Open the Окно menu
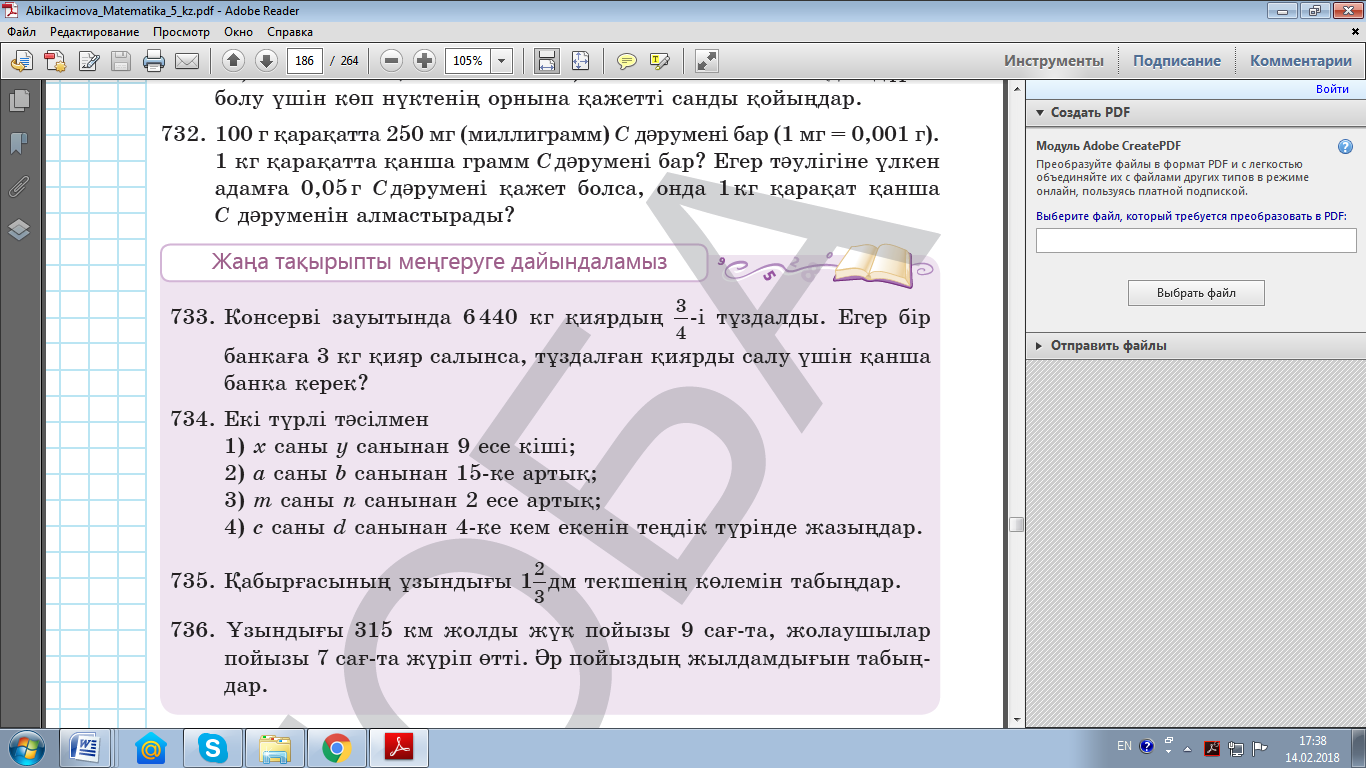The image size is (1366, 768). coord(238,32)
